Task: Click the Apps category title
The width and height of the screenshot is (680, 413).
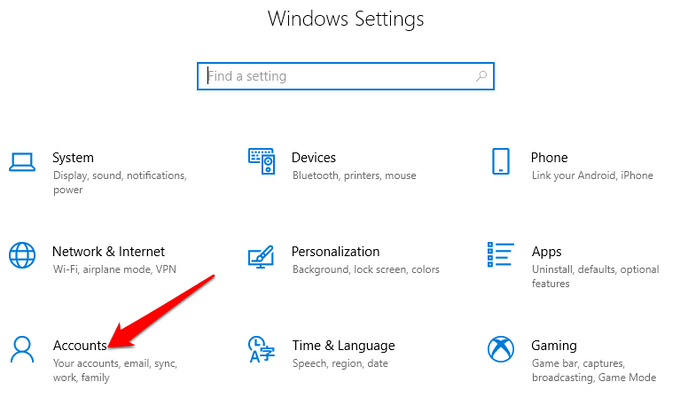Action: [546, 251]
